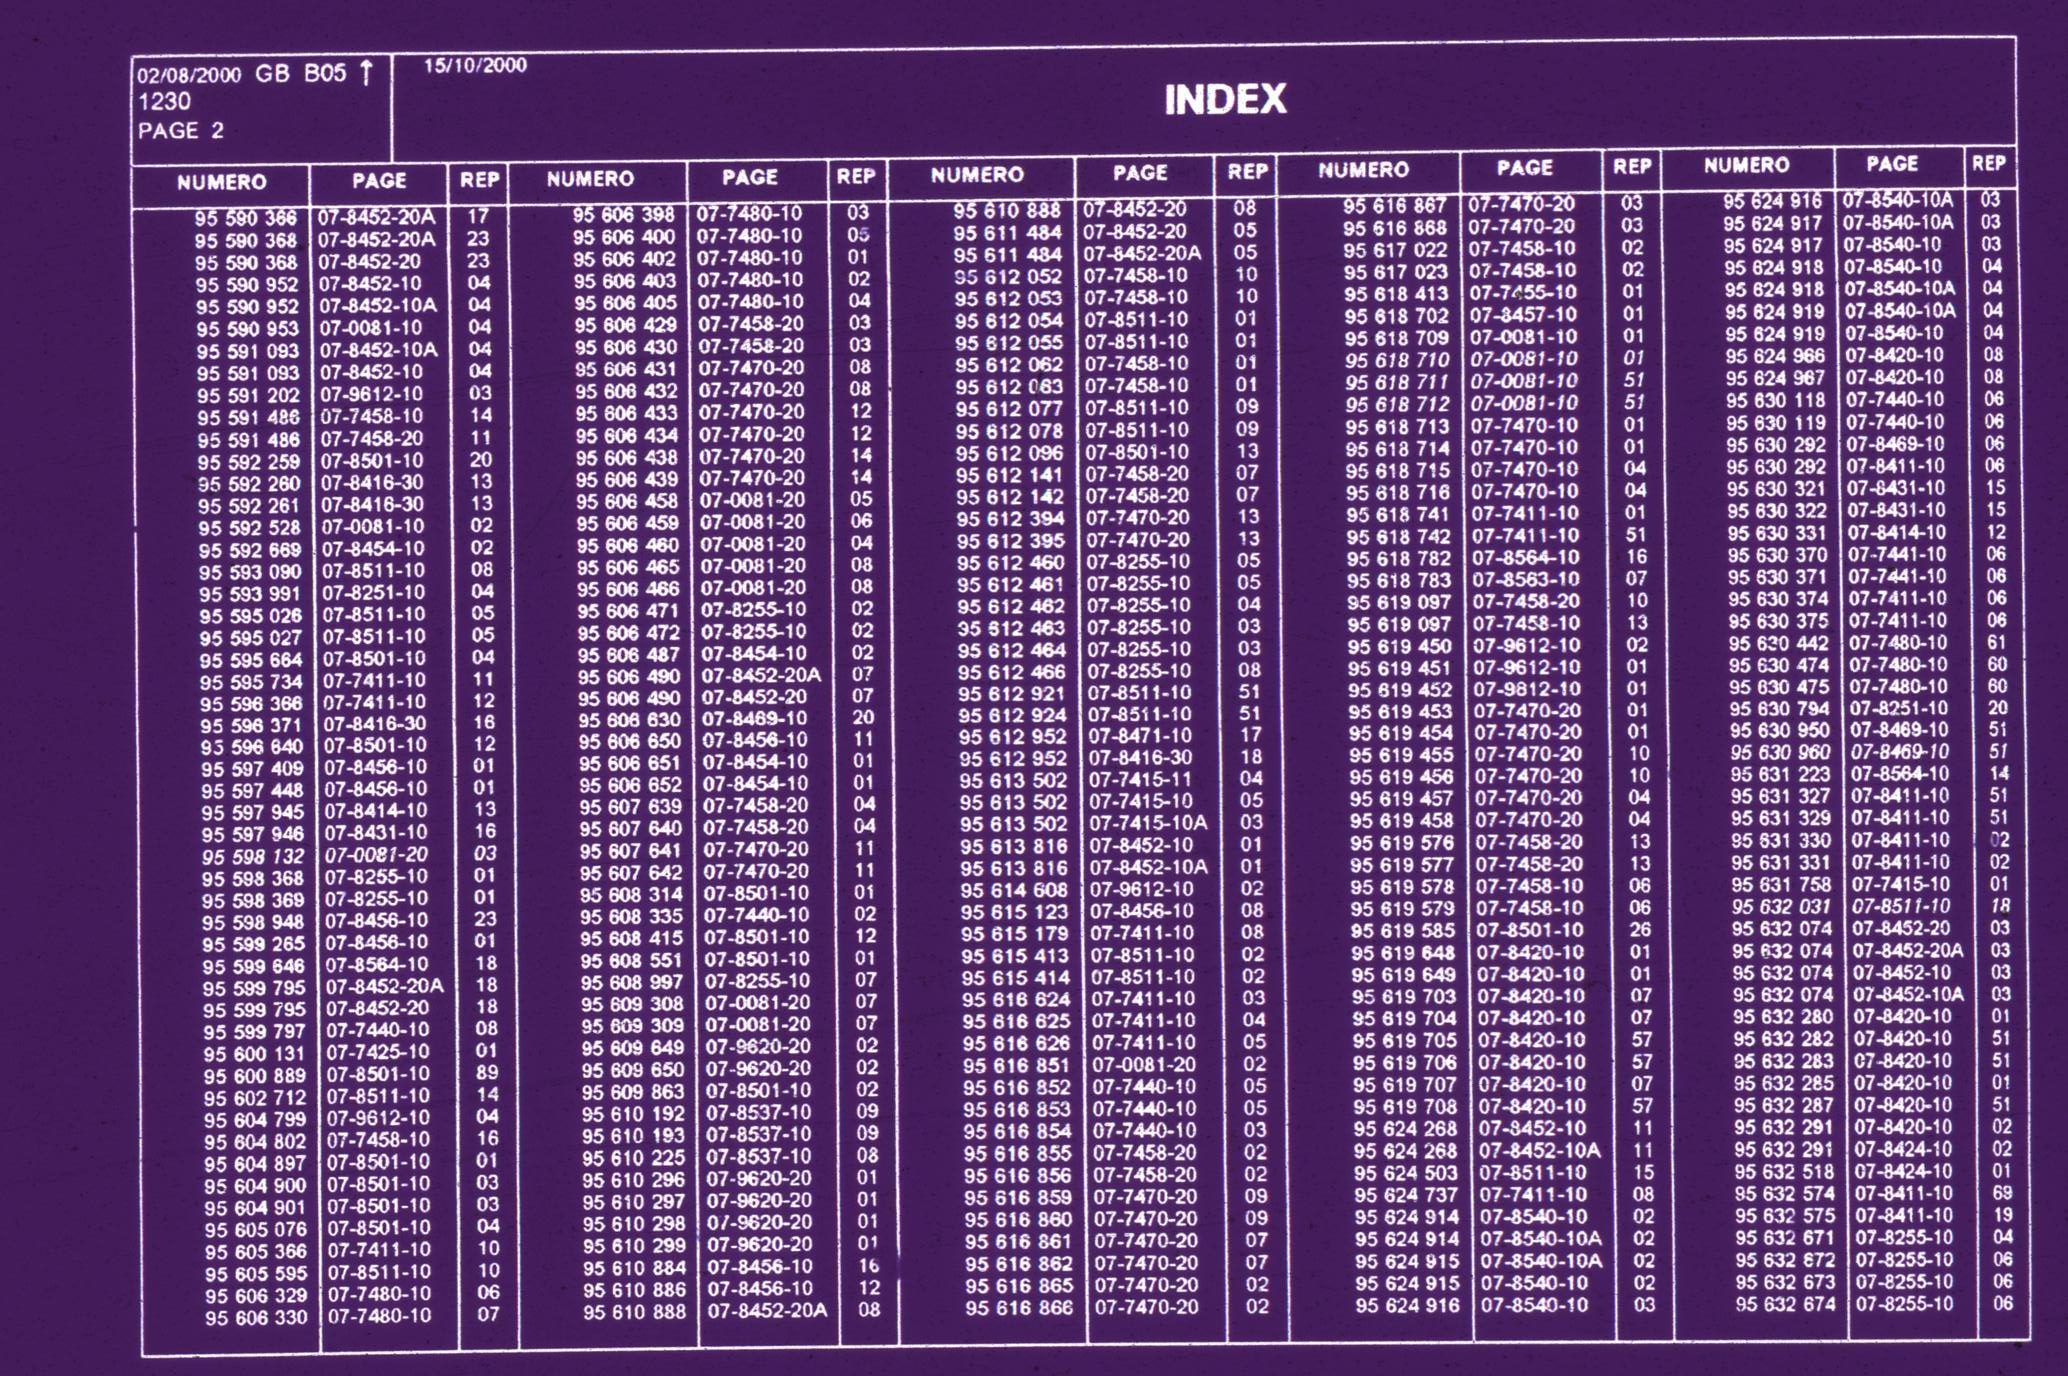Select numero 95 592 259

click(248, 462)
